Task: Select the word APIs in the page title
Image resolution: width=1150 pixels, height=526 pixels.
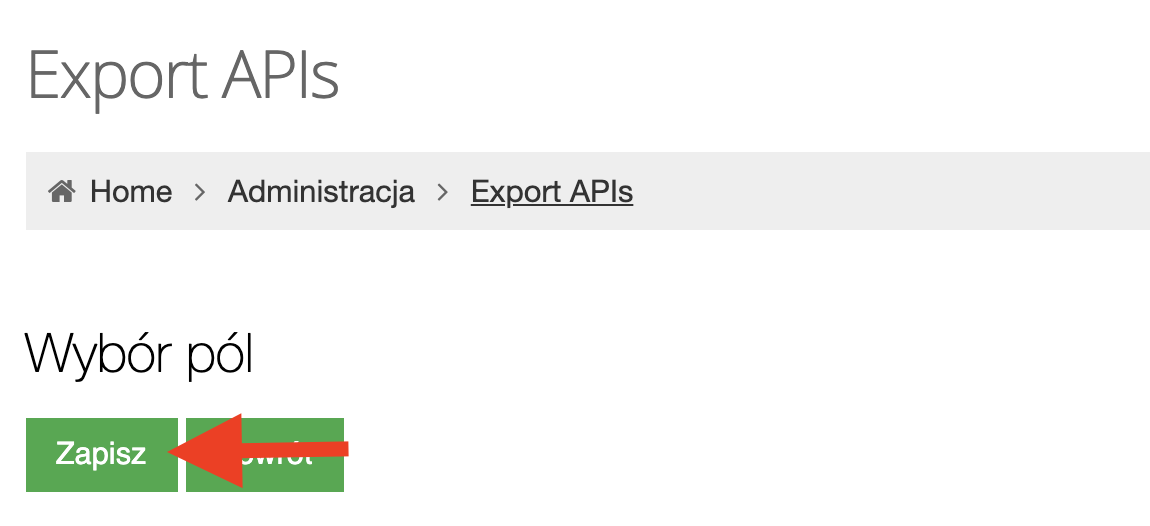Action: pyautogui.click(x=282, y=74)
